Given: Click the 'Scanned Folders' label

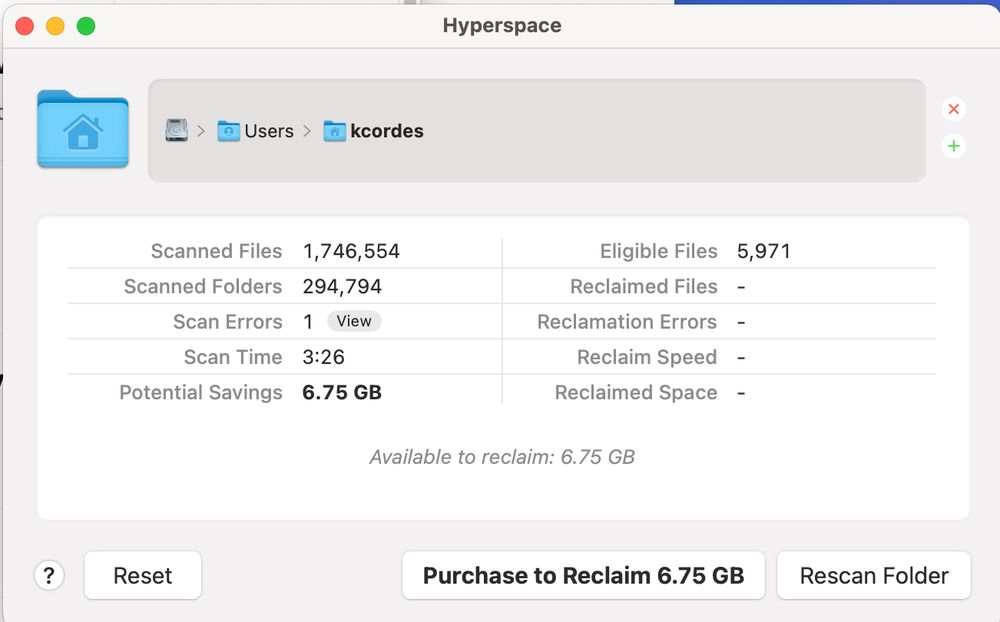Looking at the screenshot, I should (203, 286).
